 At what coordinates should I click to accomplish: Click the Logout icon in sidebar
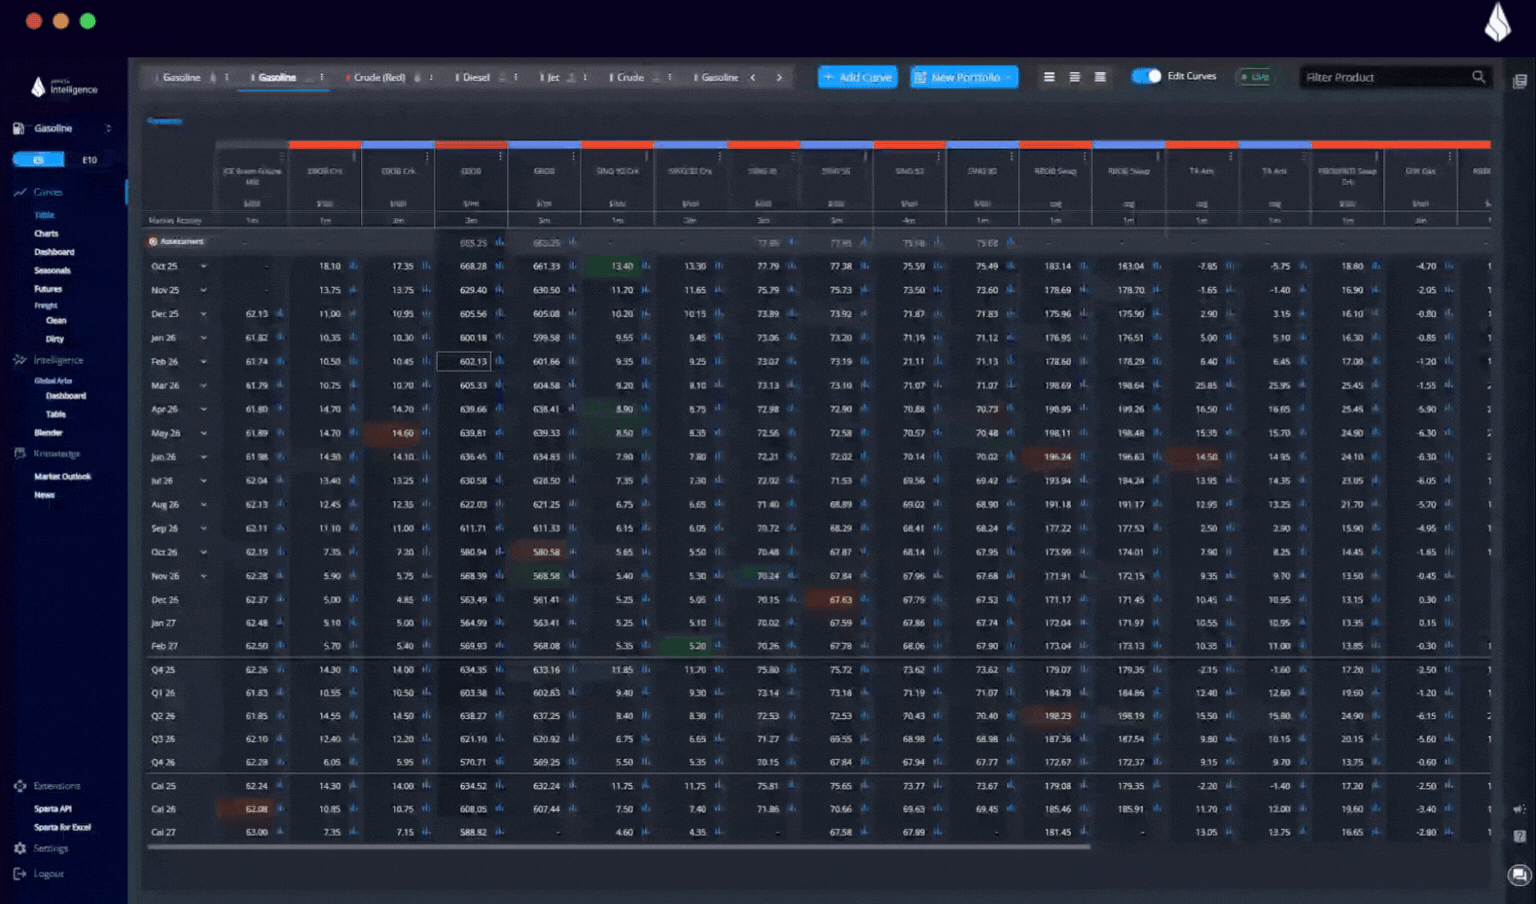[x=20, y=873]
